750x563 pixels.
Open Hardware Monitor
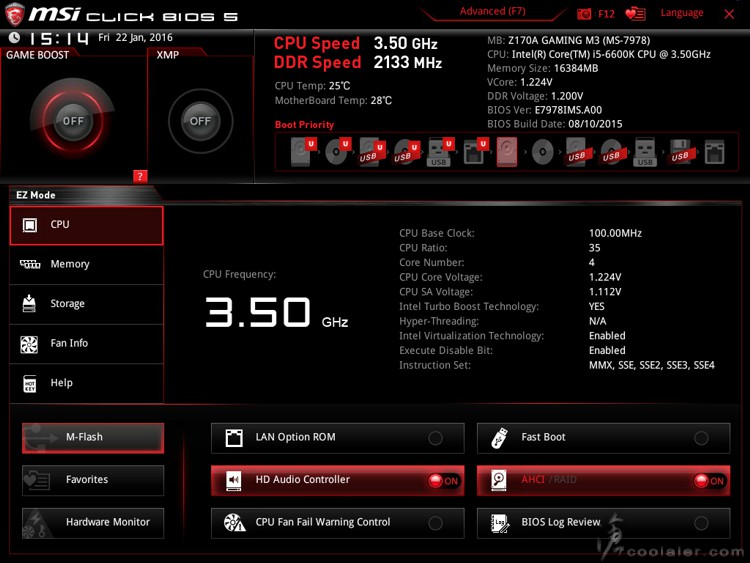coord(93,522)
